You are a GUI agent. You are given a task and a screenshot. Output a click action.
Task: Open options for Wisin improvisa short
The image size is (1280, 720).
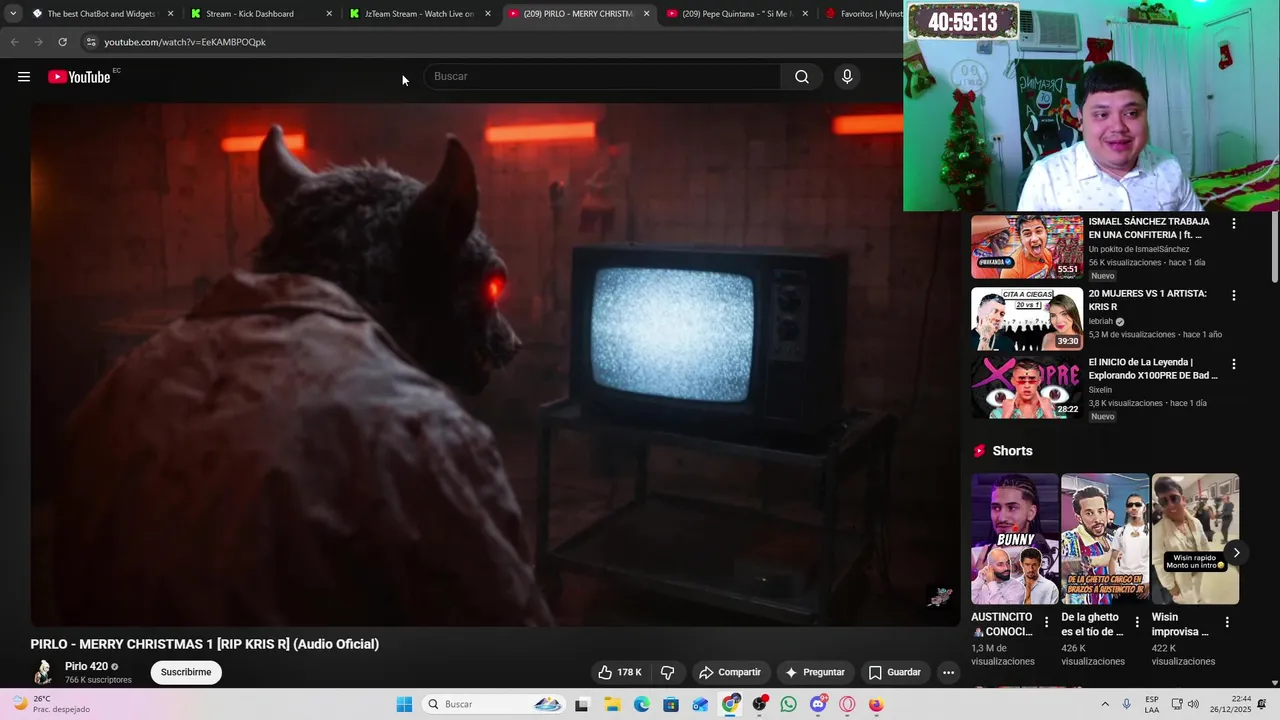pyautogui.click(x=1227, y=622)
